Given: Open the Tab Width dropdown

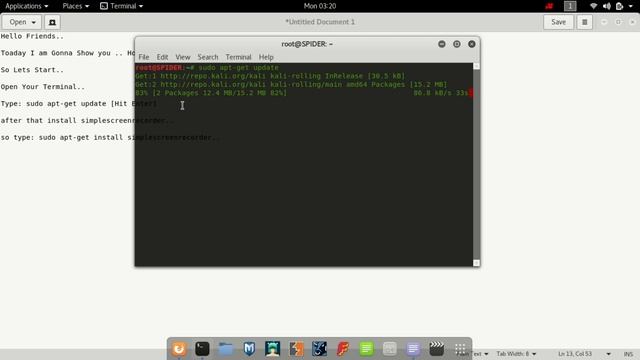Looking at the screenshot, I should point(516,354).
